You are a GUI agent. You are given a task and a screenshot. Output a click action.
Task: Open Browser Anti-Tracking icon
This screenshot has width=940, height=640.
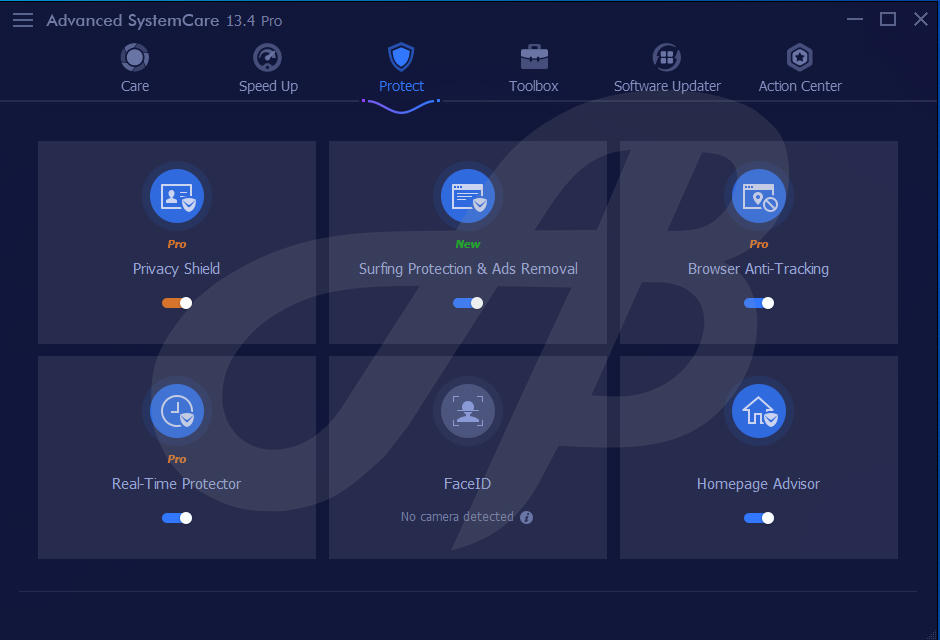pos(759,196)
